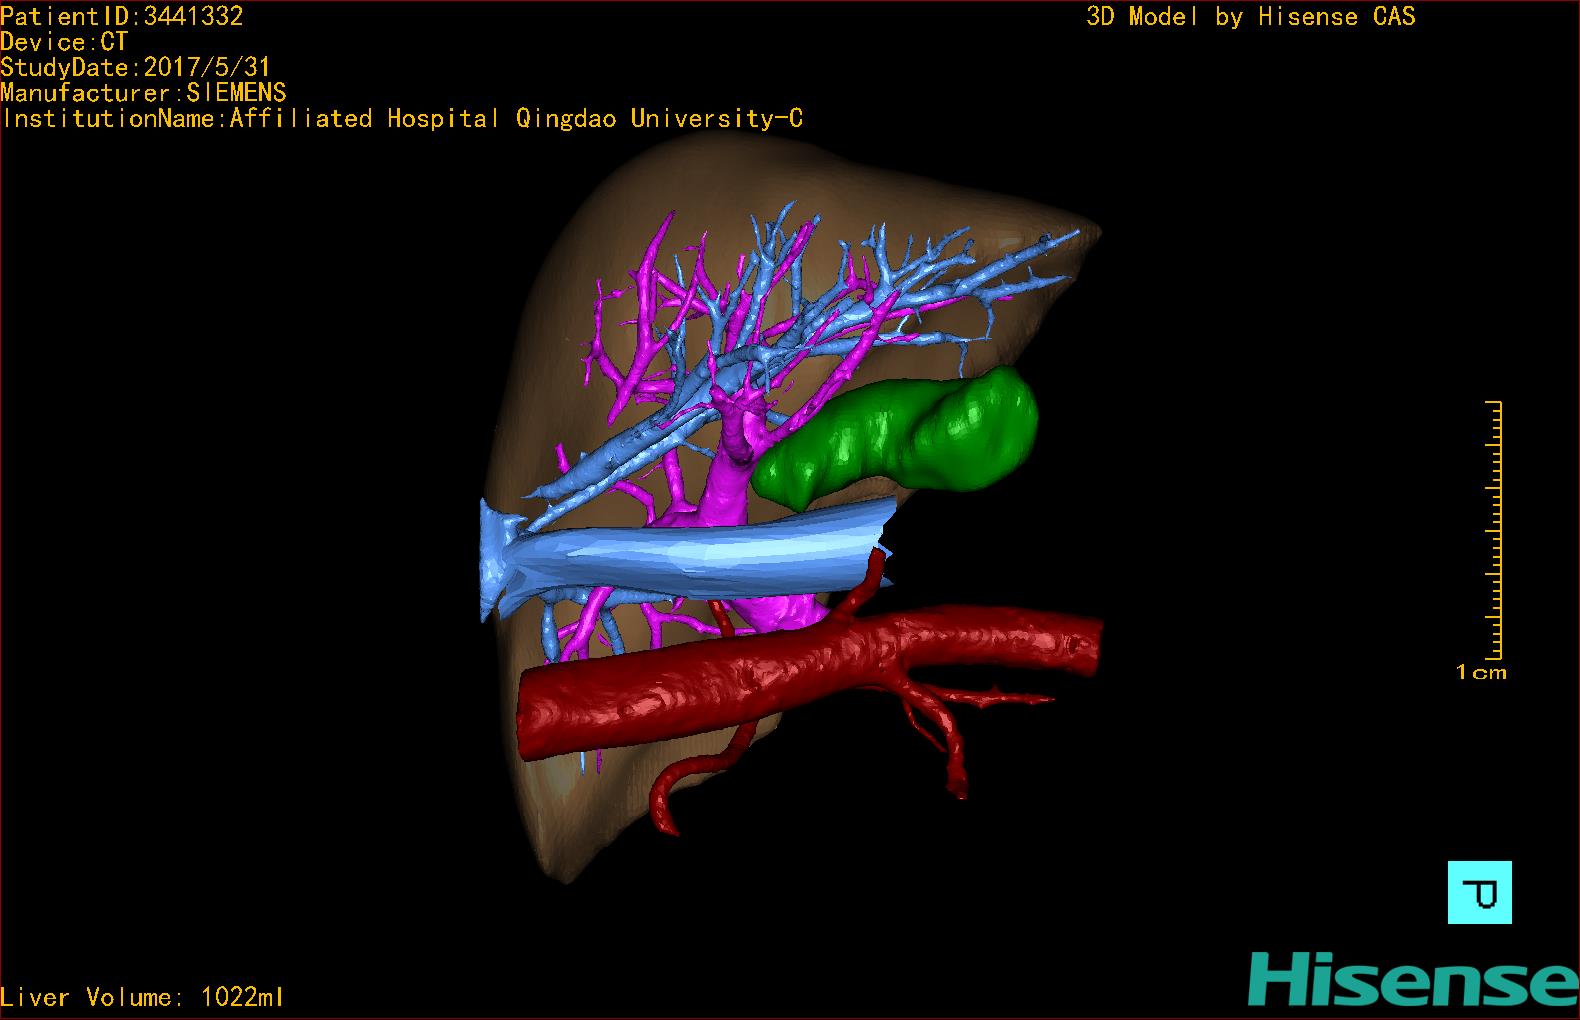This screenshot has height=1020, width=1580.
Task: Click the 'Device:CT' text
Action: (64, 42)
